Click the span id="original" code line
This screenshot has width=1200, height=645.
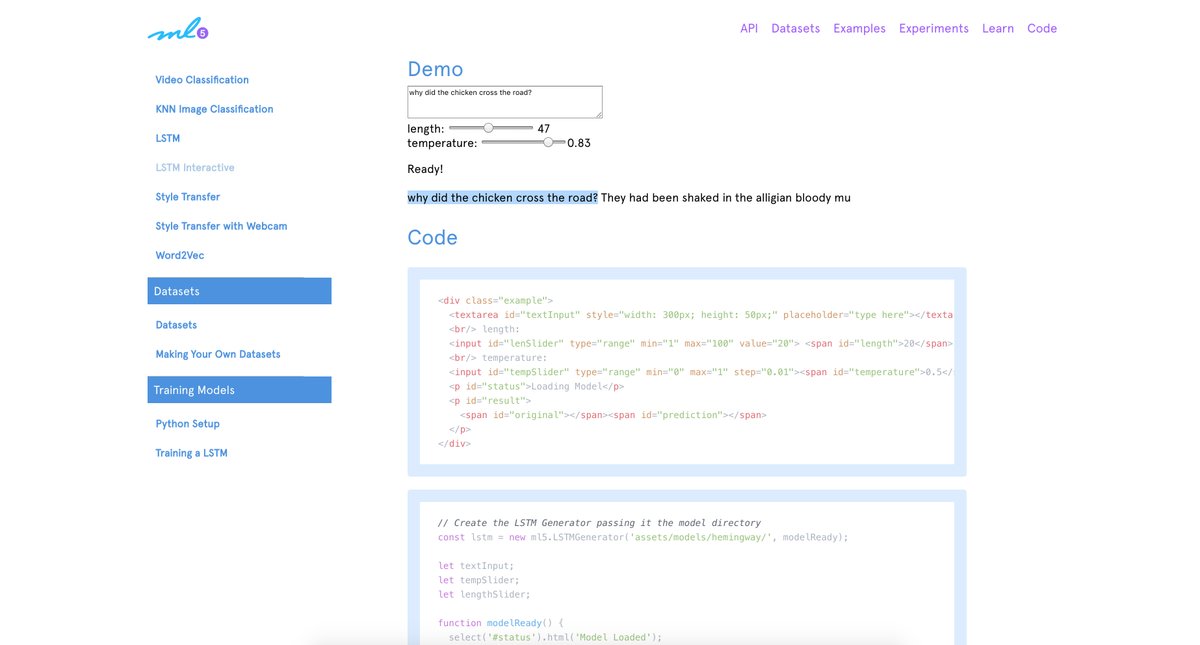click(x=613, y=415)
